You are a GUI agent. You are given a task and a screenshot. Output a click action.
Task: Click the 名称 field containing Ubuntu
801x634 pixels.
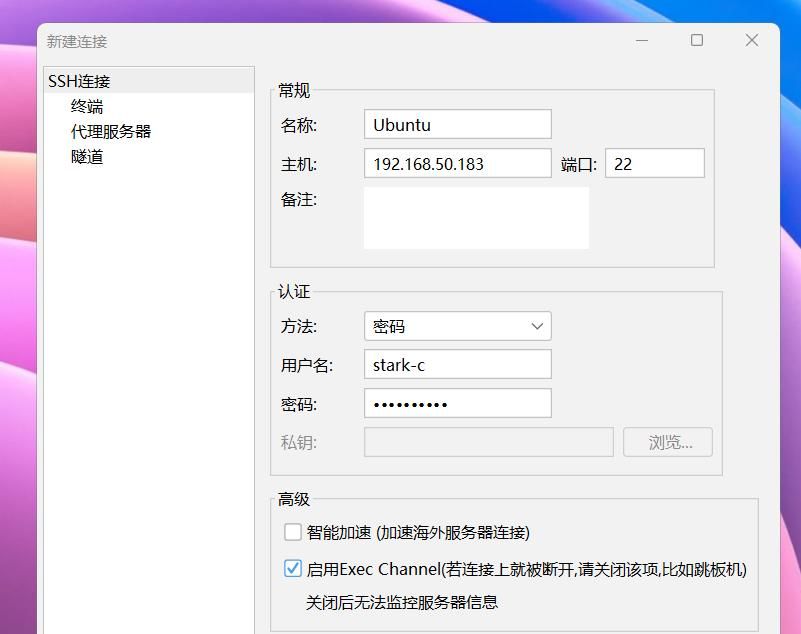click(458, 124)
